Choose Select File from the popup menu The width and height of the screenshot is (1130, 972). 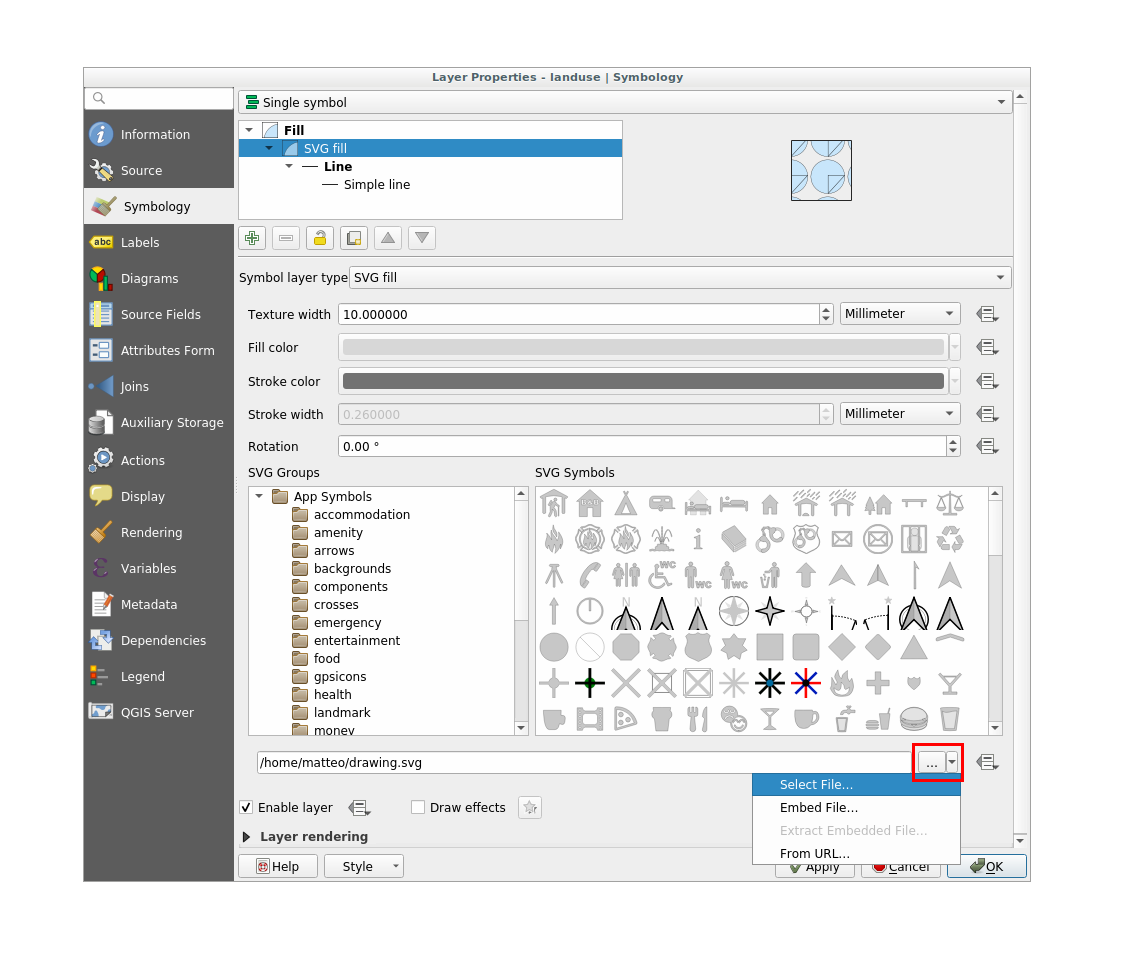[816, 785]
